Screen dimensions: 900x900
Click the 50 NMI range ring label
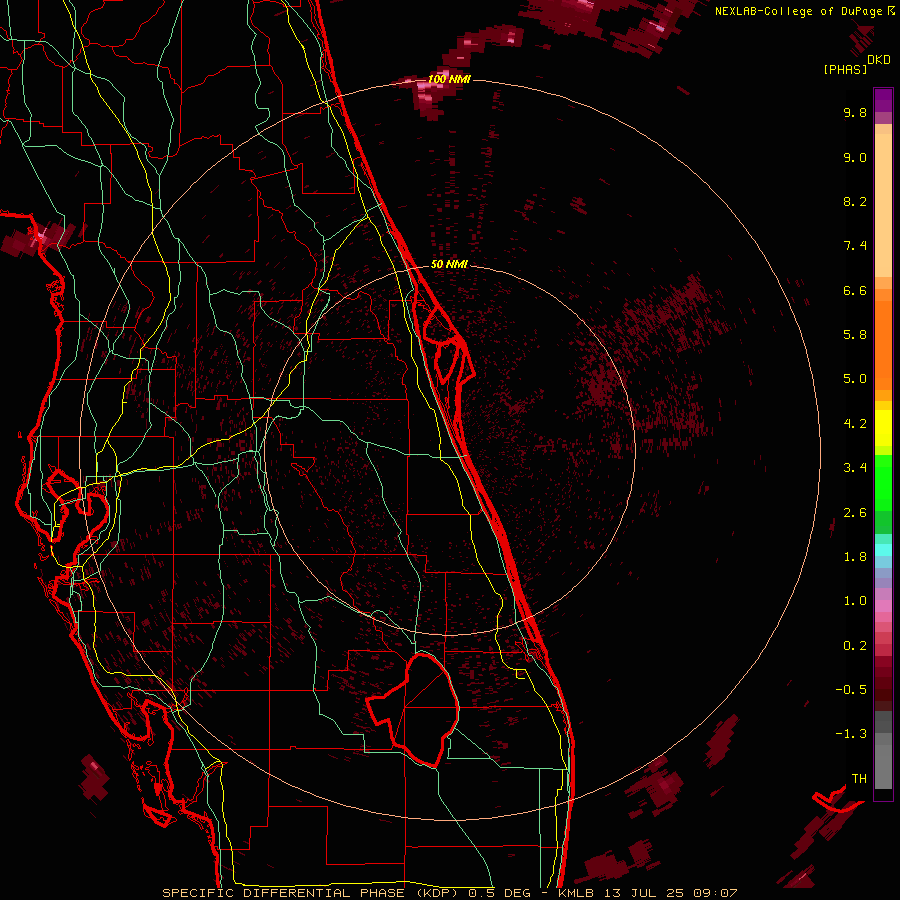coord(449,264)
